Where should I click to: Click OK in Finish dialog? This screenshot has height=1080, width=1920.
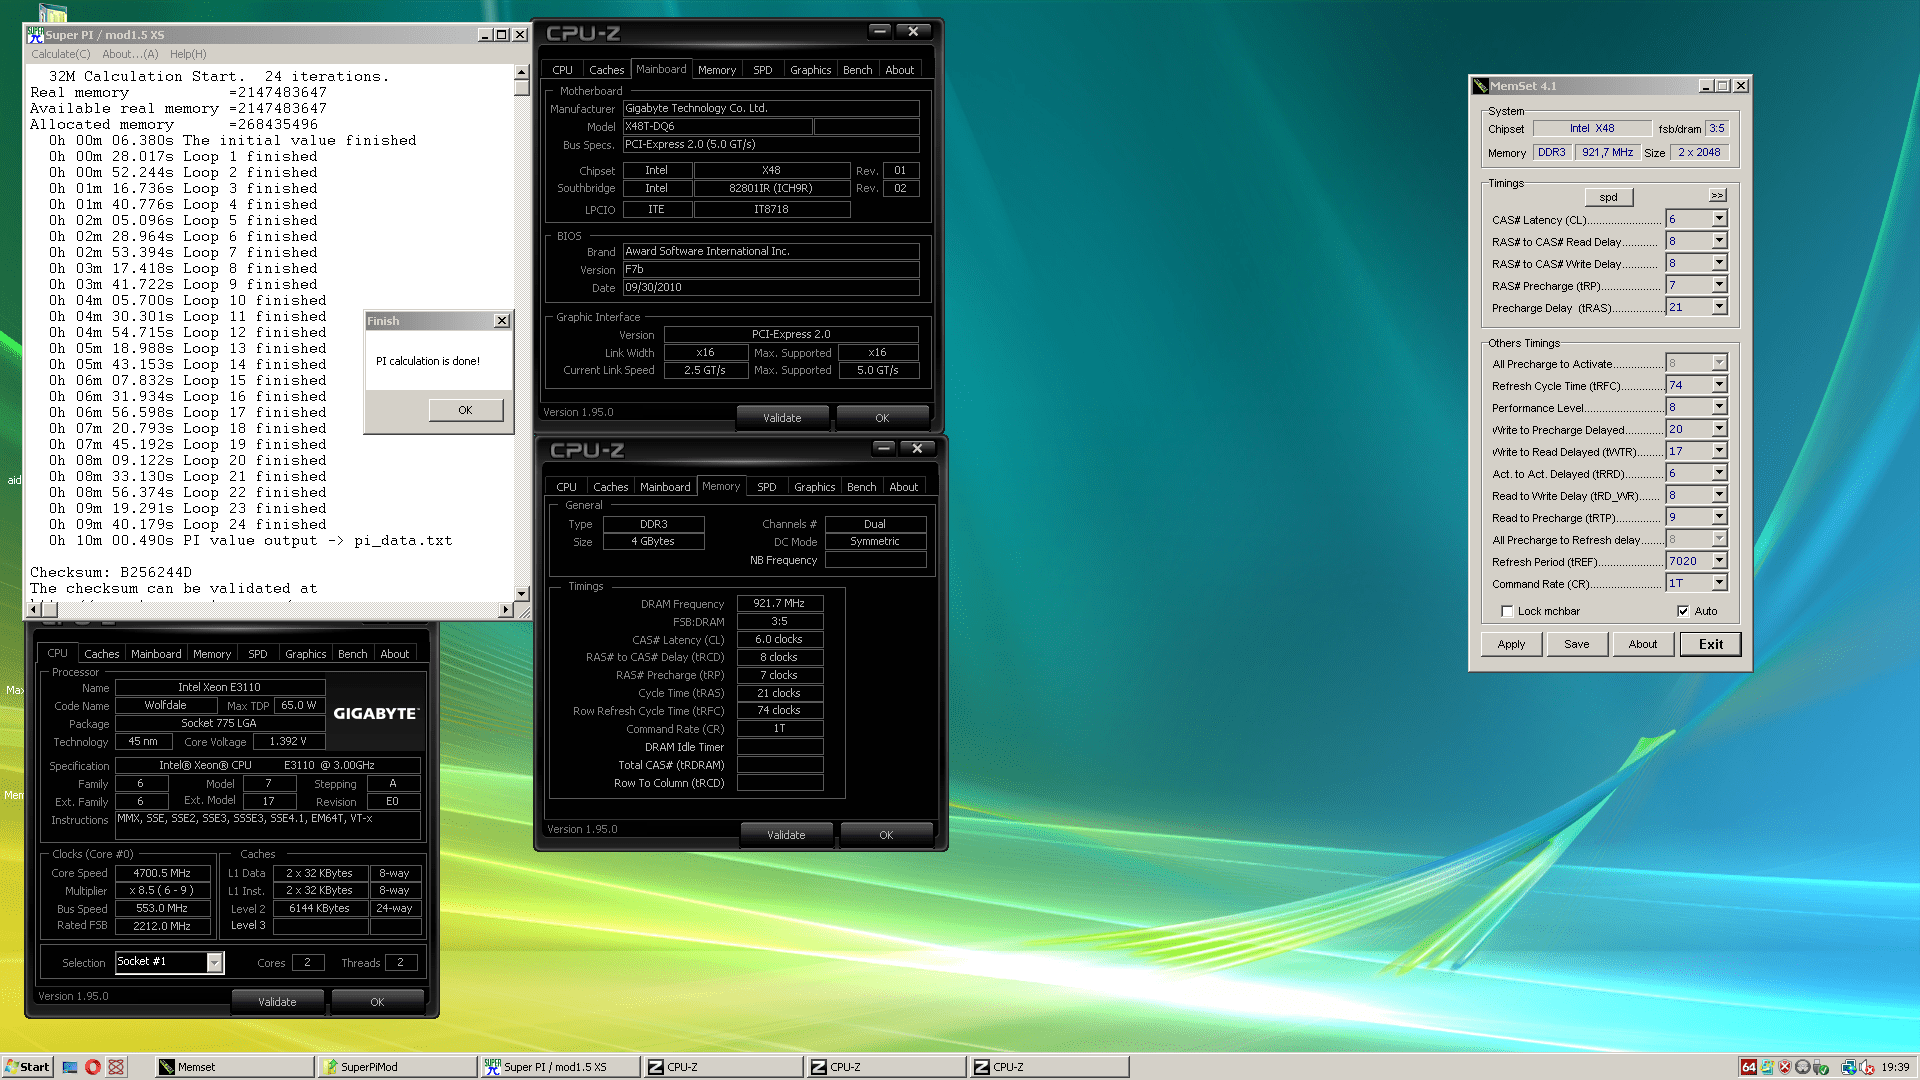pos(465,410)
